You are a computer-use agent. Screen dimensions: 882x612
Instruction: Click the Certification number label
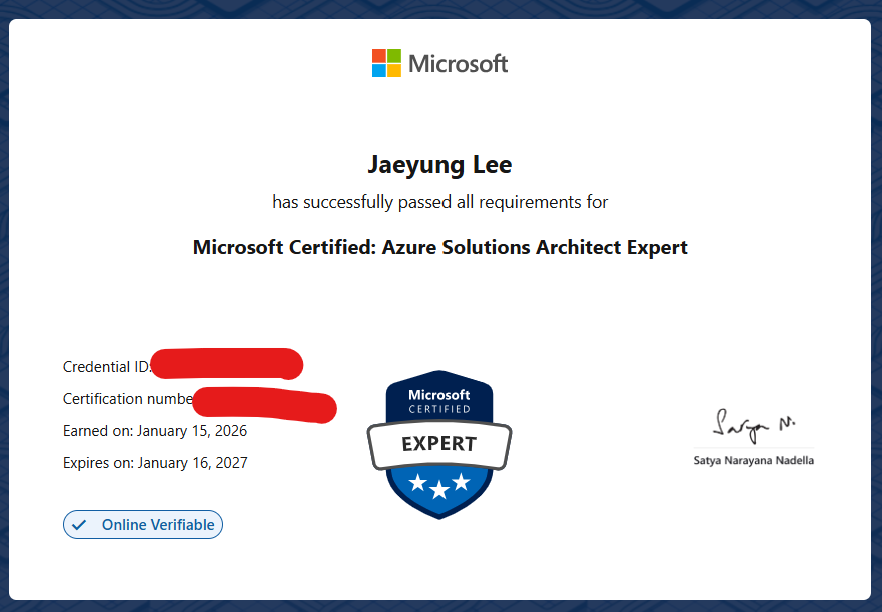coord(128,399)
